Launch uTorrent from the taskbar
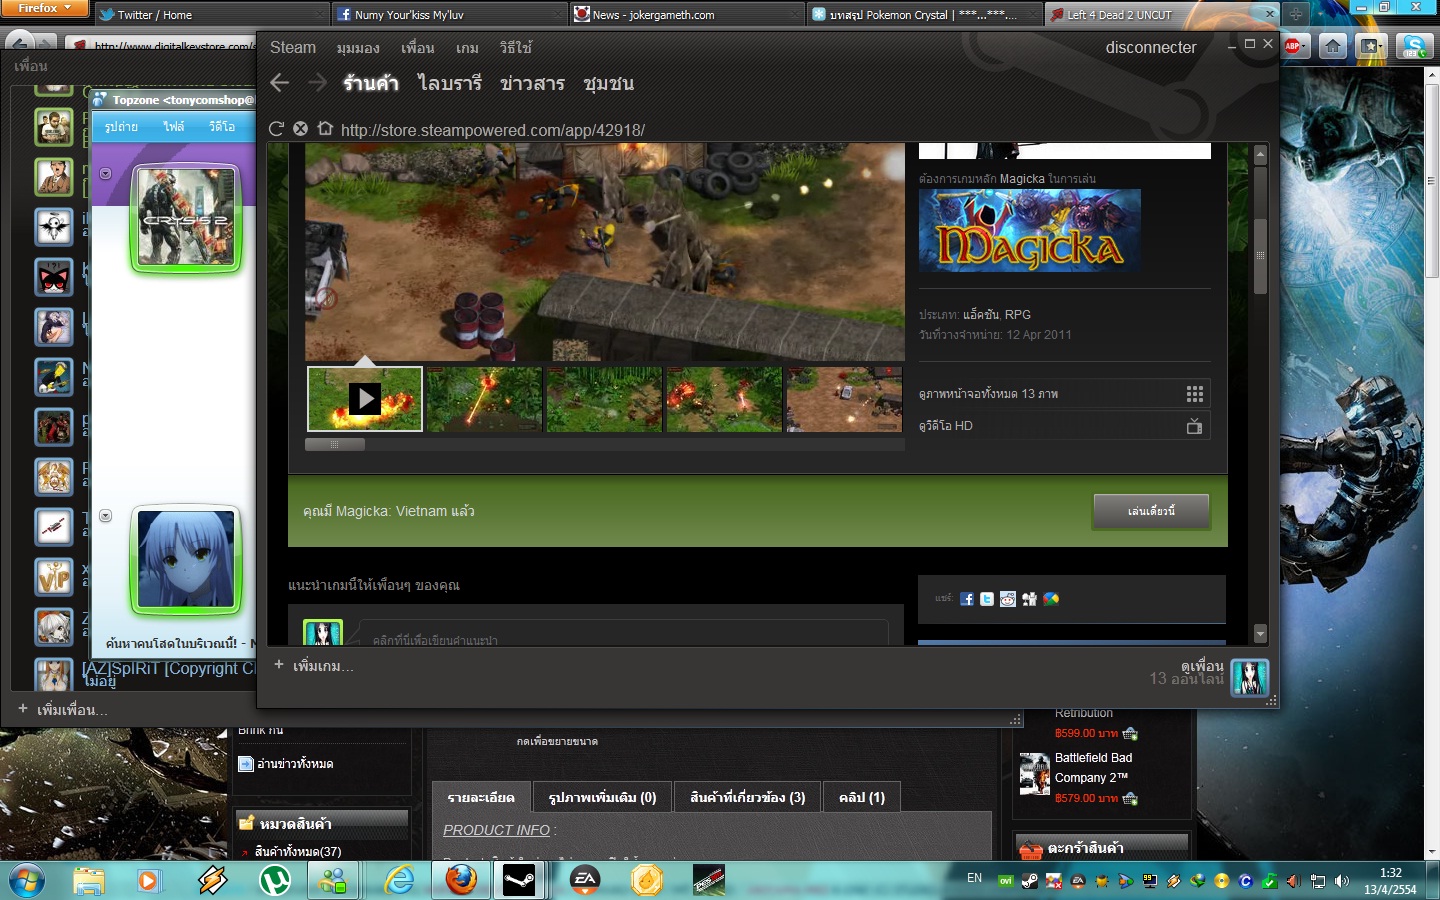 274,881
